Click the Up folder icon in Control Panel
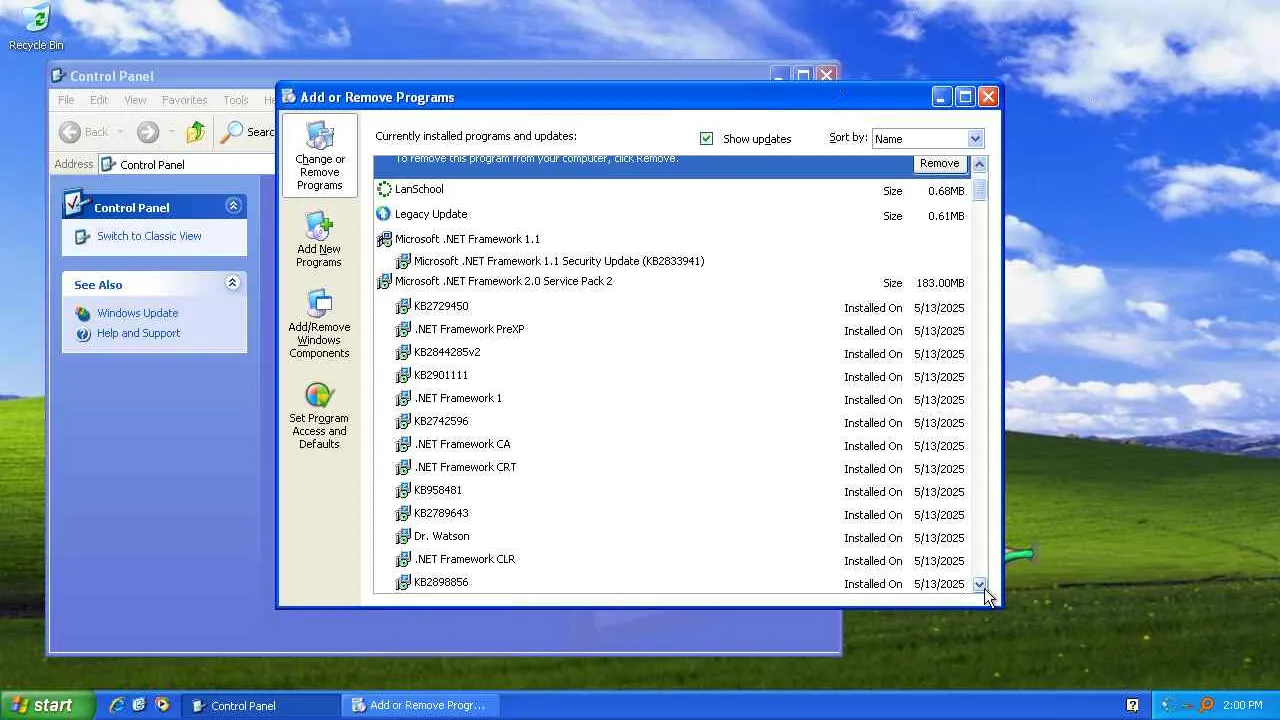Viewport: 1280px width, 720px height. pos(196,132)
